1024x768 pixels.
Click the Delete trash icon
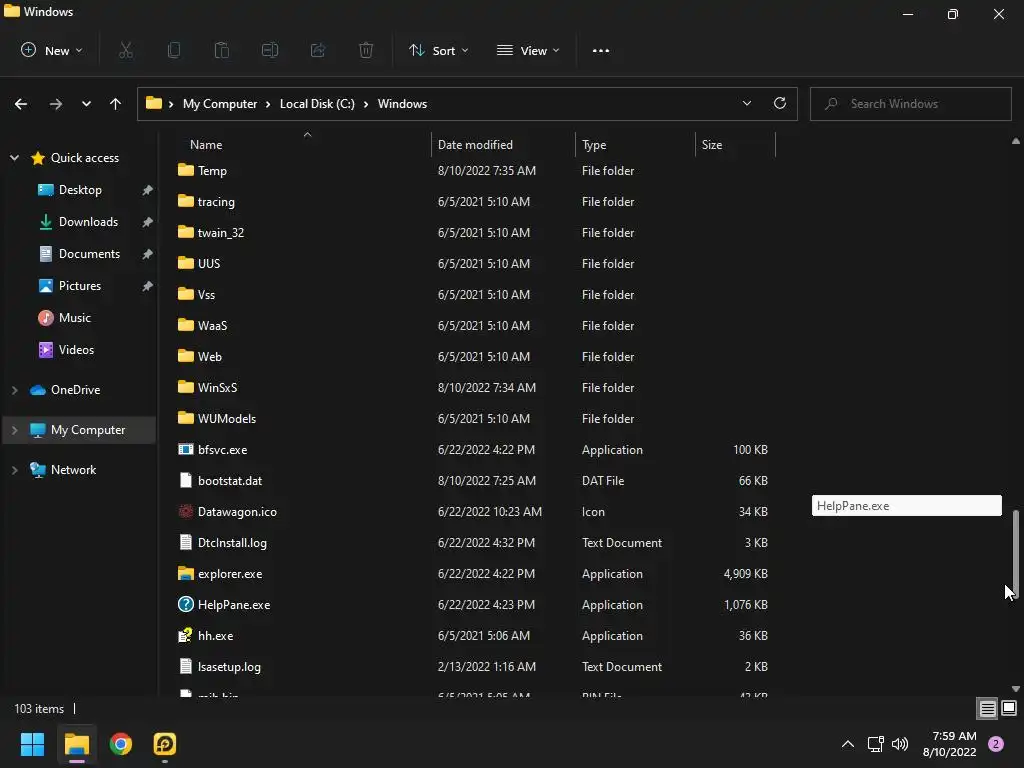pos(366,50)
